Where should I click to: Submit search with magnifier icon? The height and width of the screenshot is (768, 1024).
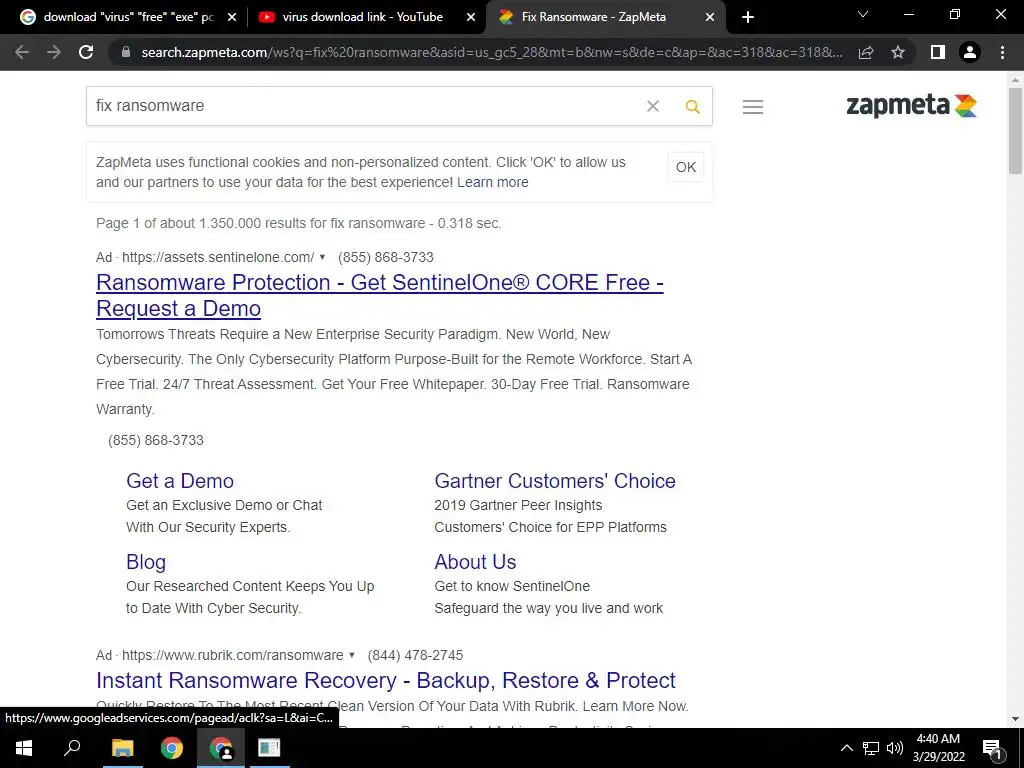pos(693,106)
